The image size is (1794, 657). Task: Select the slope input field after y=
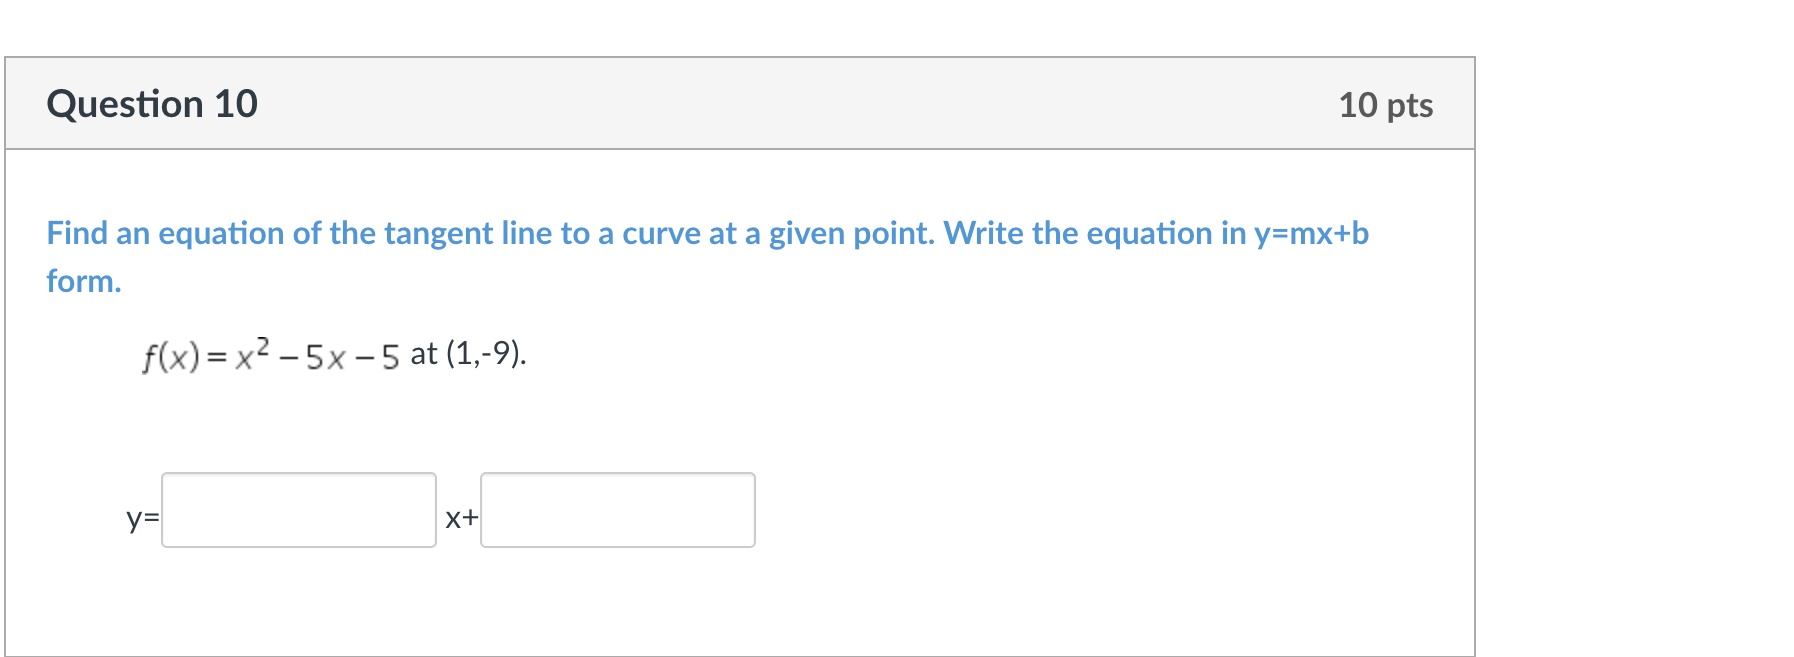(297, 510)
